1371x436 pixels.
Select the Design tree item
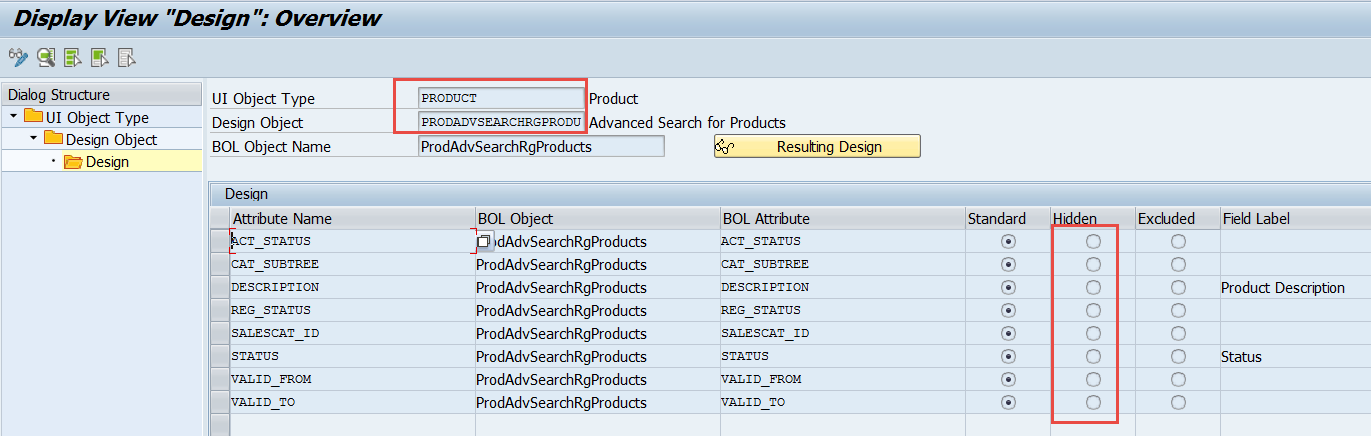pos(107,161)
